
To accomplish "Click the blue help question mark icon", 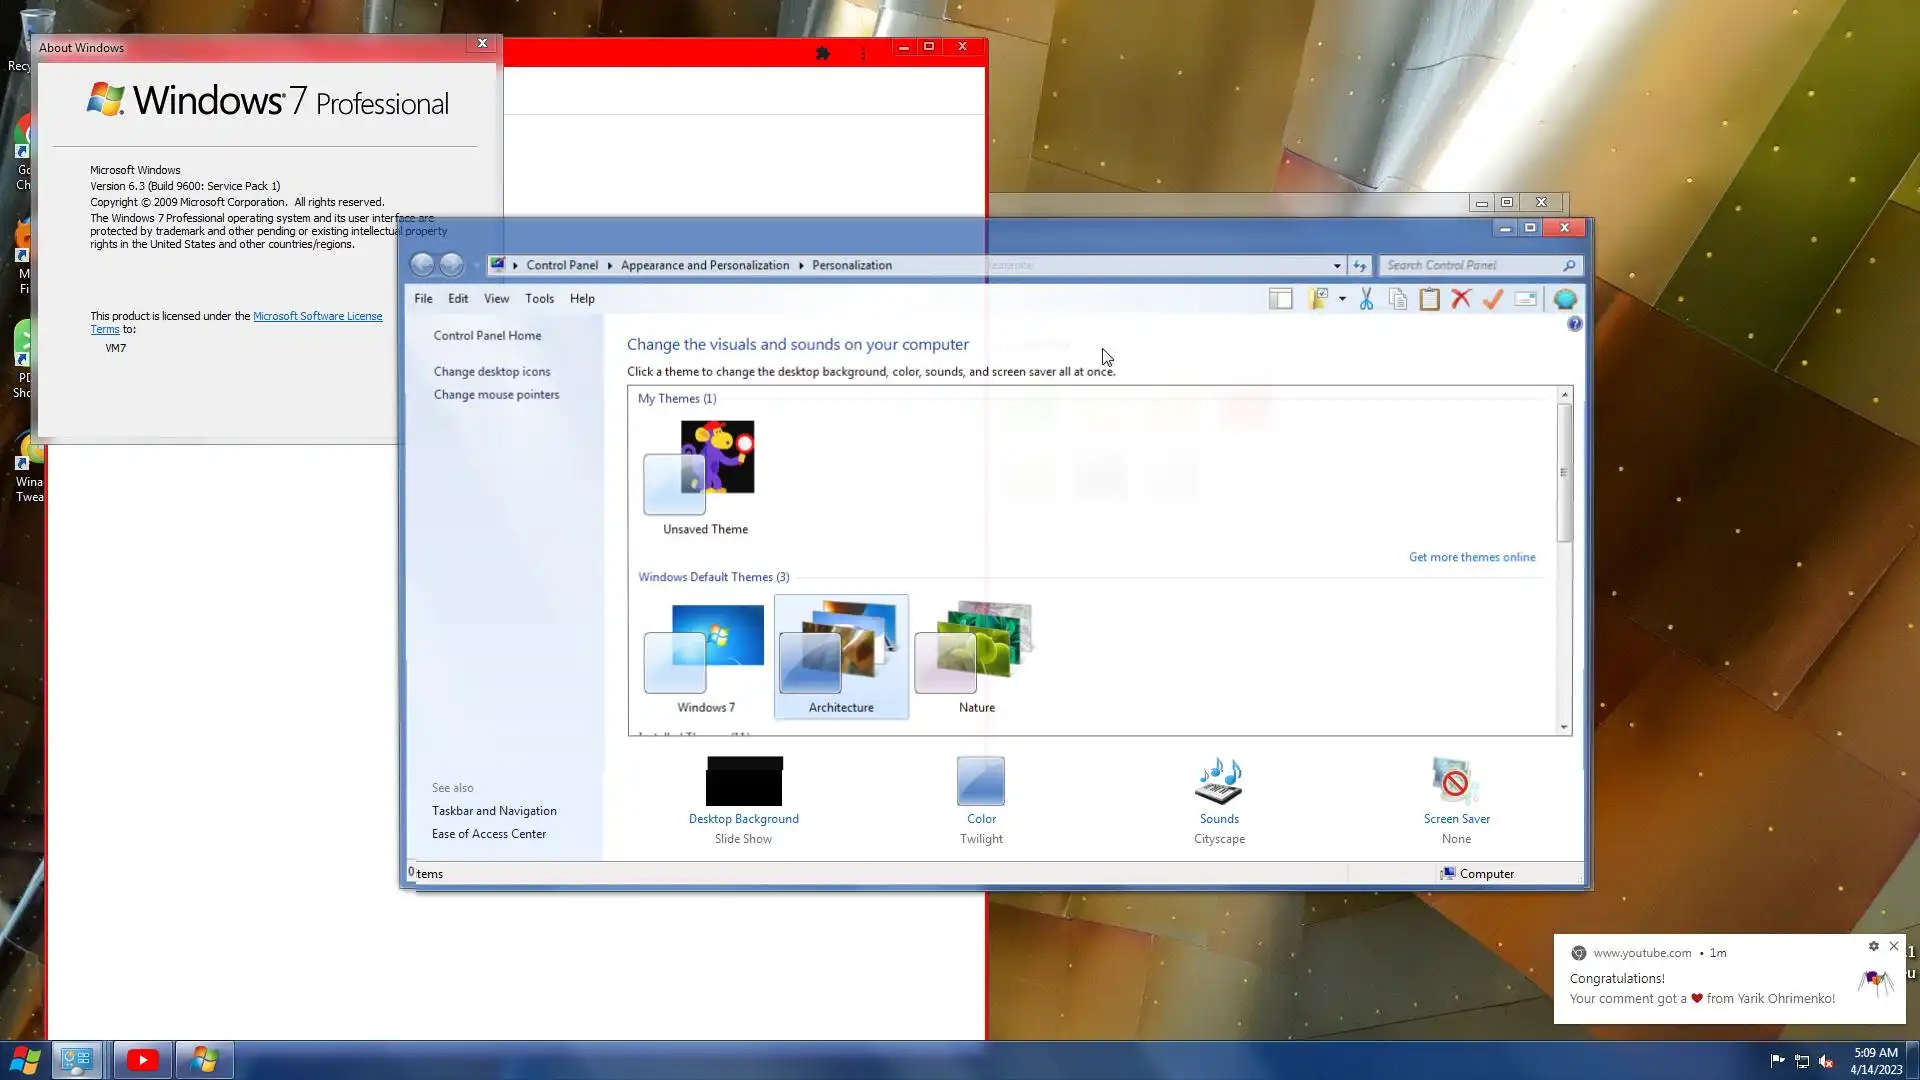I will (1575, 324).
